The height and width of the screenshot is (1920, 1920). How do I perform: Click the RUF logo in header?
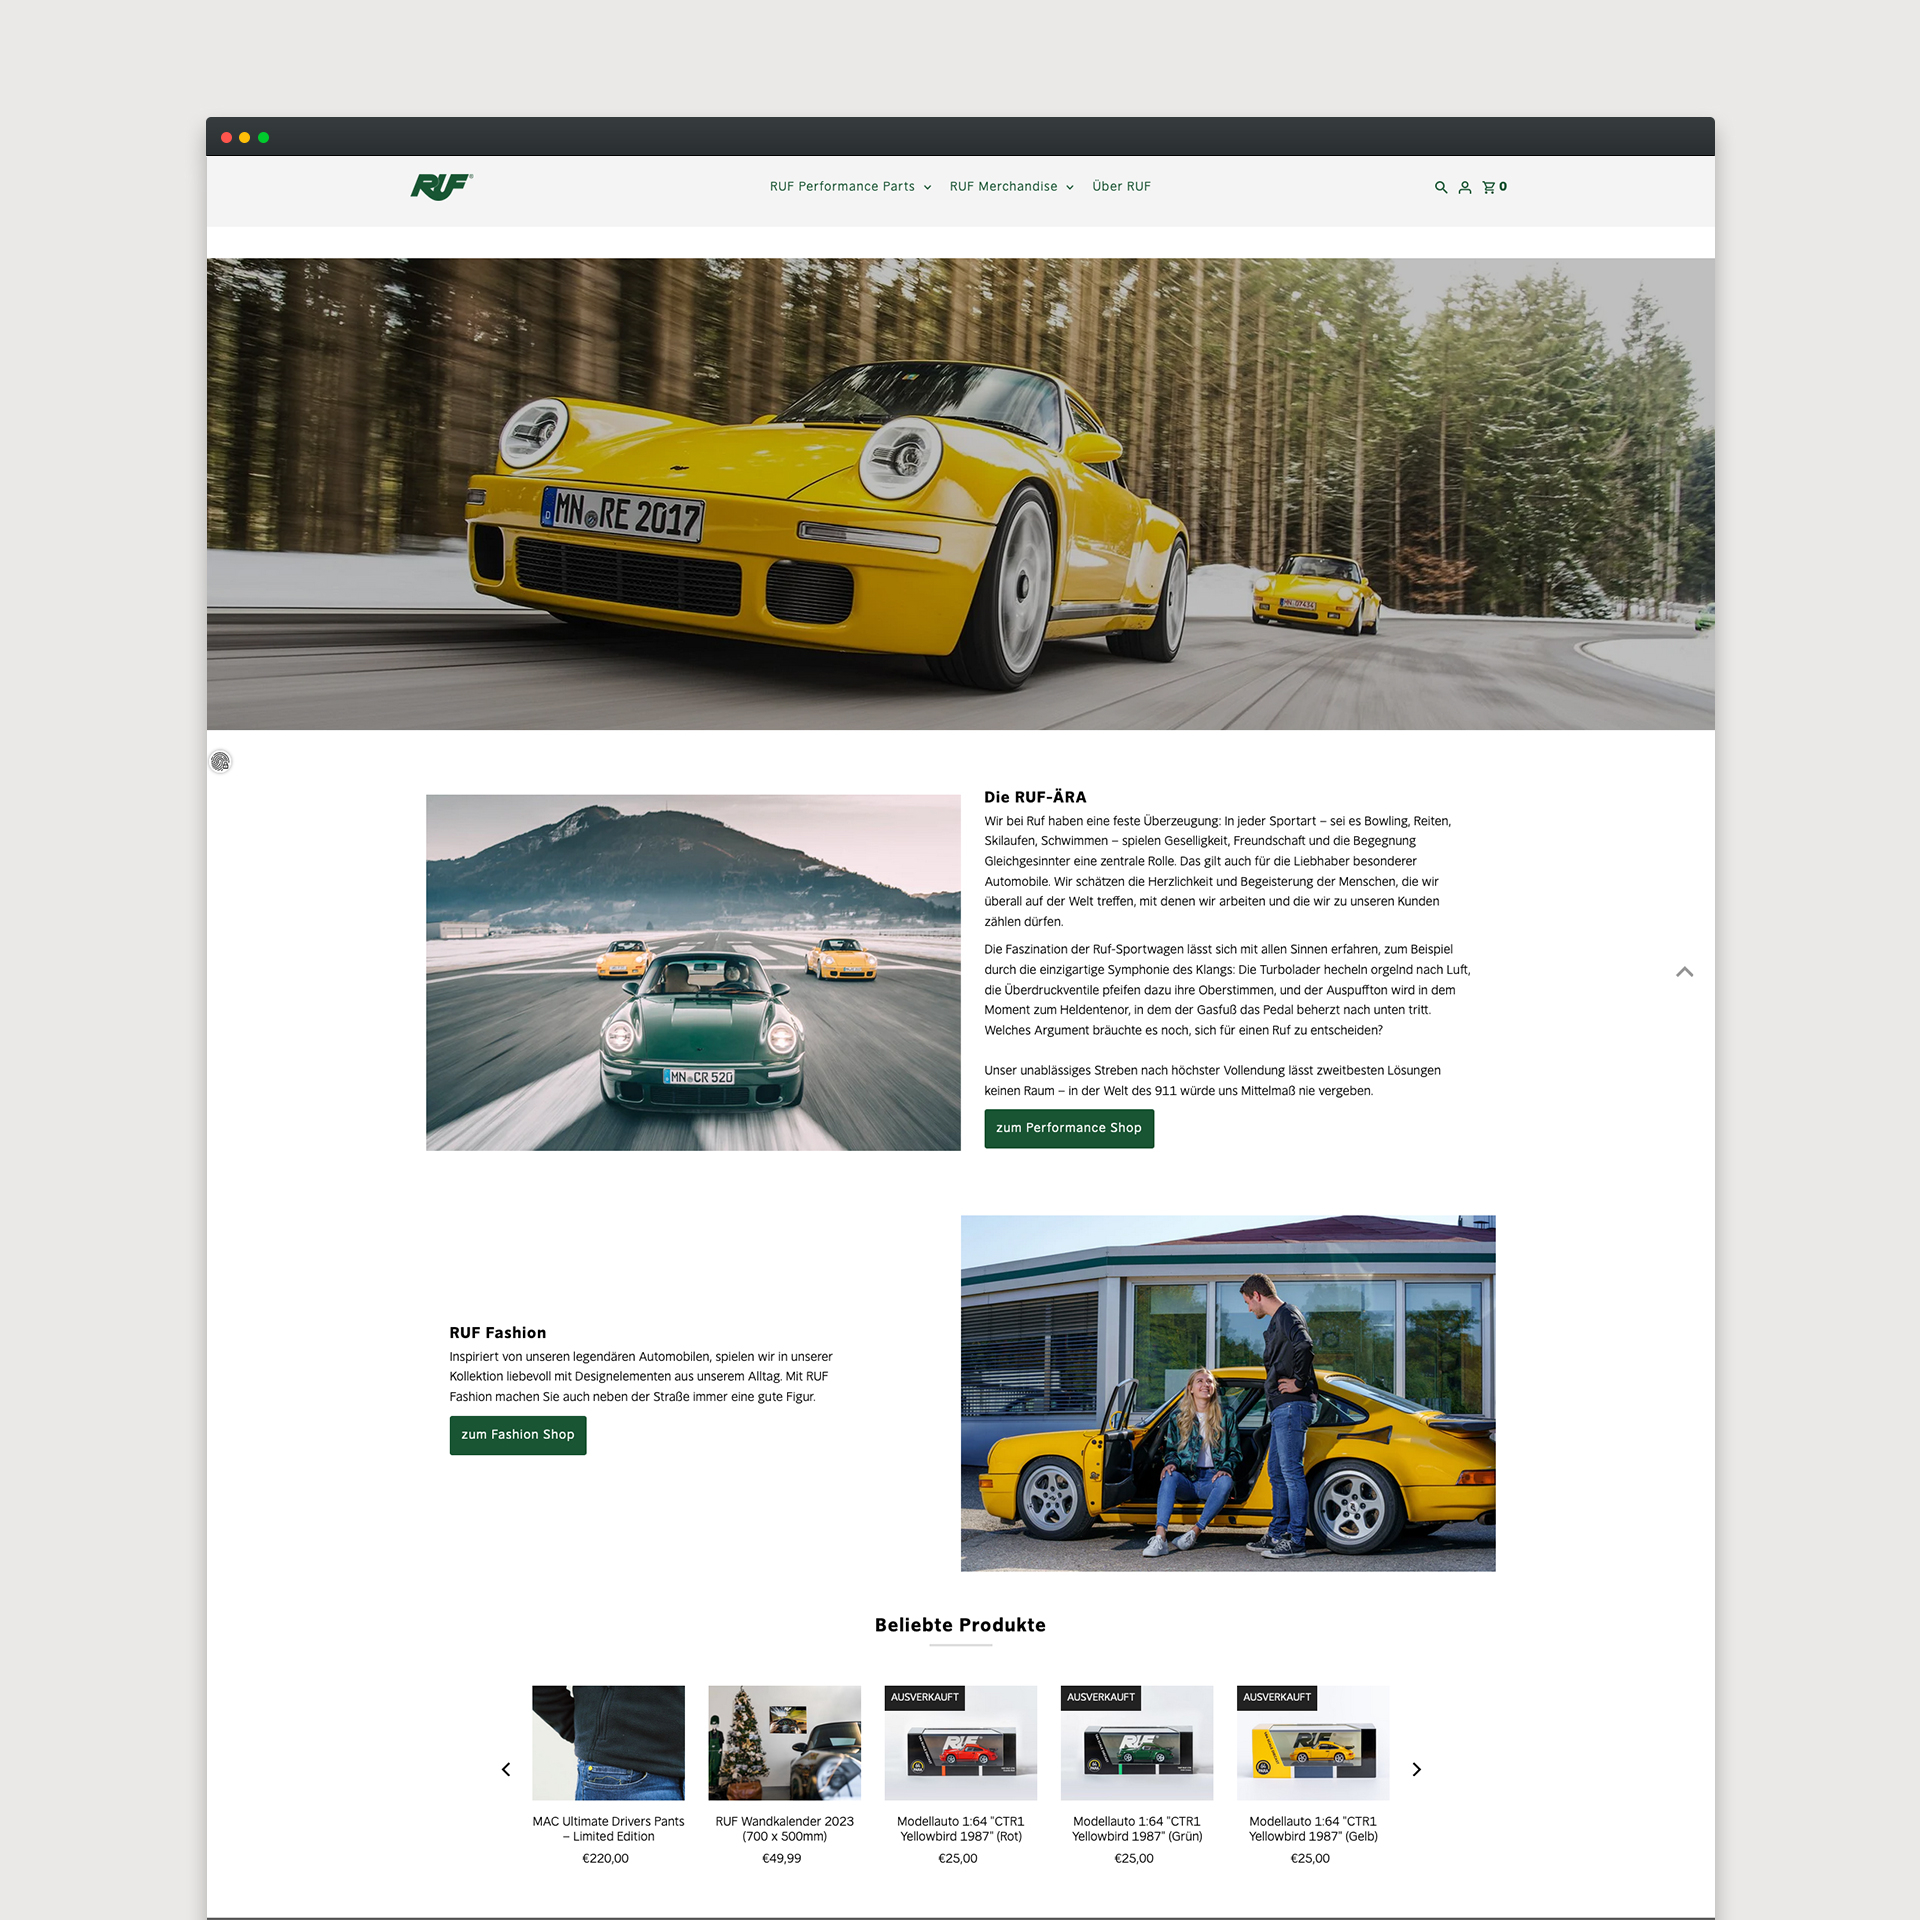441,186
